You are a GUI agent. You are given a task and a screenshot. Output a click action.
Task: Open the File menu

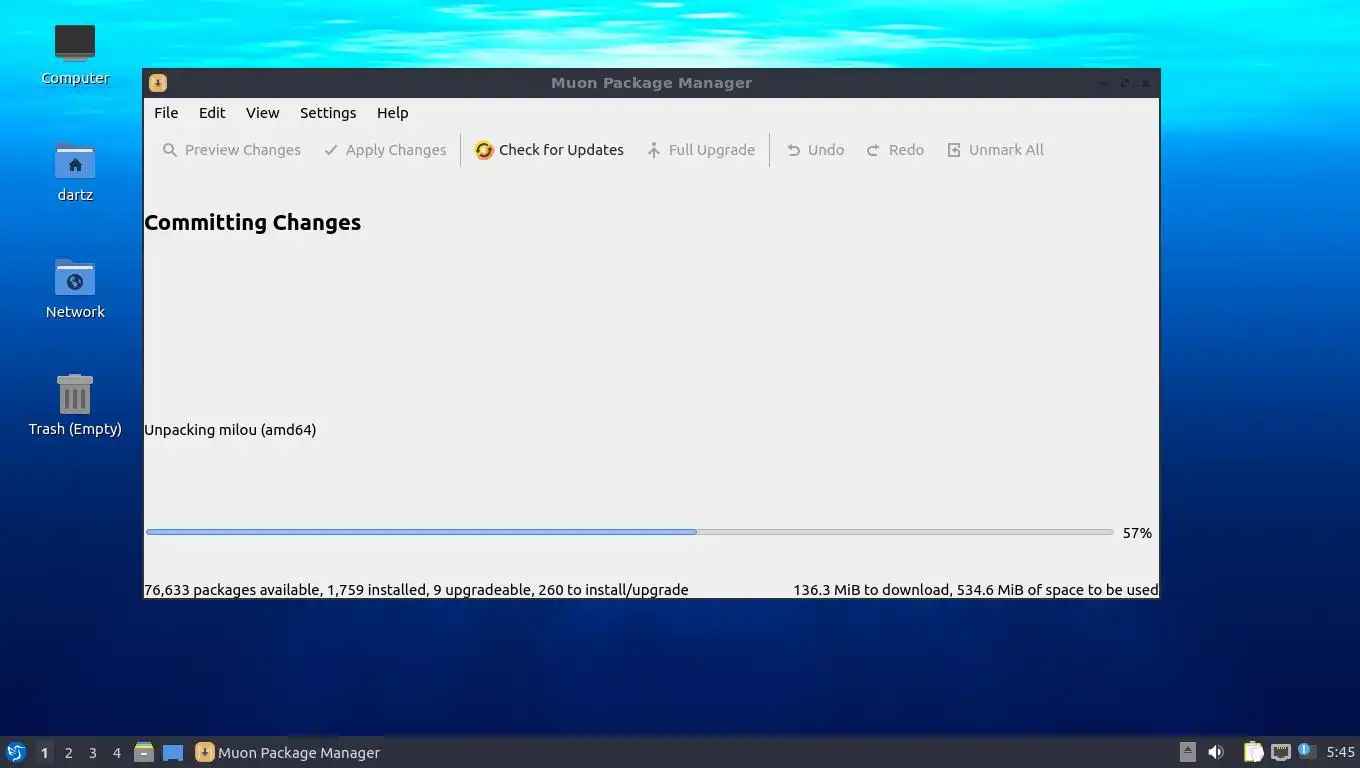pyautogui.click(x=166, y=113)
